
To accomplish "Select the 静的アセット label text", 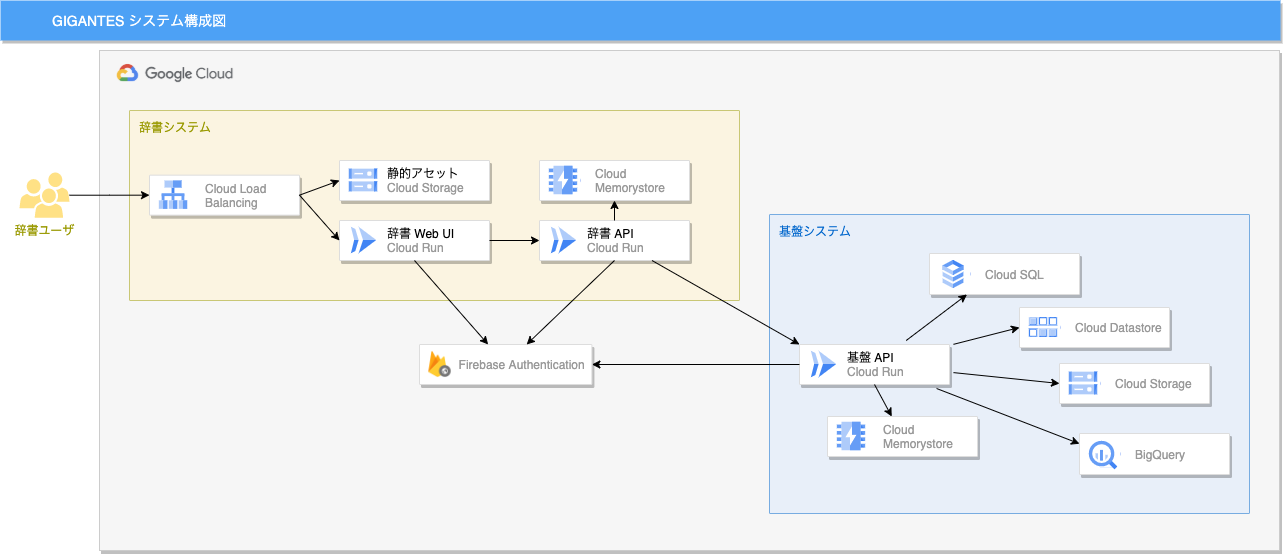I will (x=423, y=173).
